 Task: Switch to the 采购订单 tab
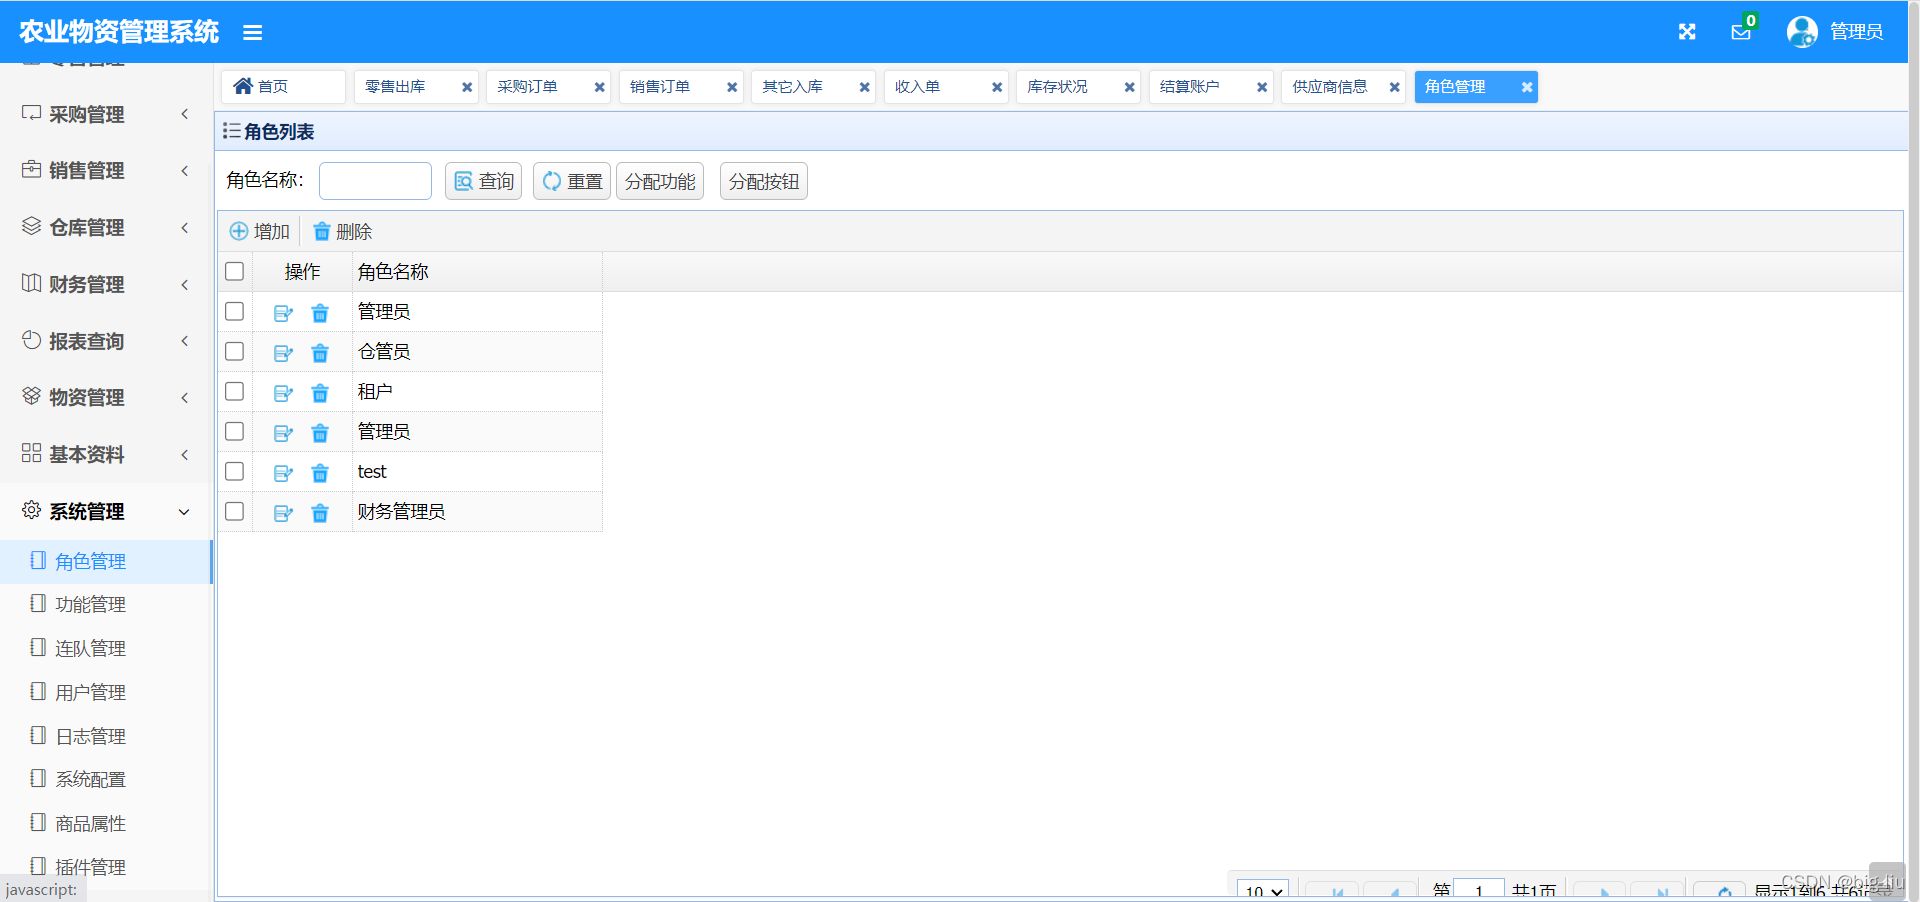point(528,87)
